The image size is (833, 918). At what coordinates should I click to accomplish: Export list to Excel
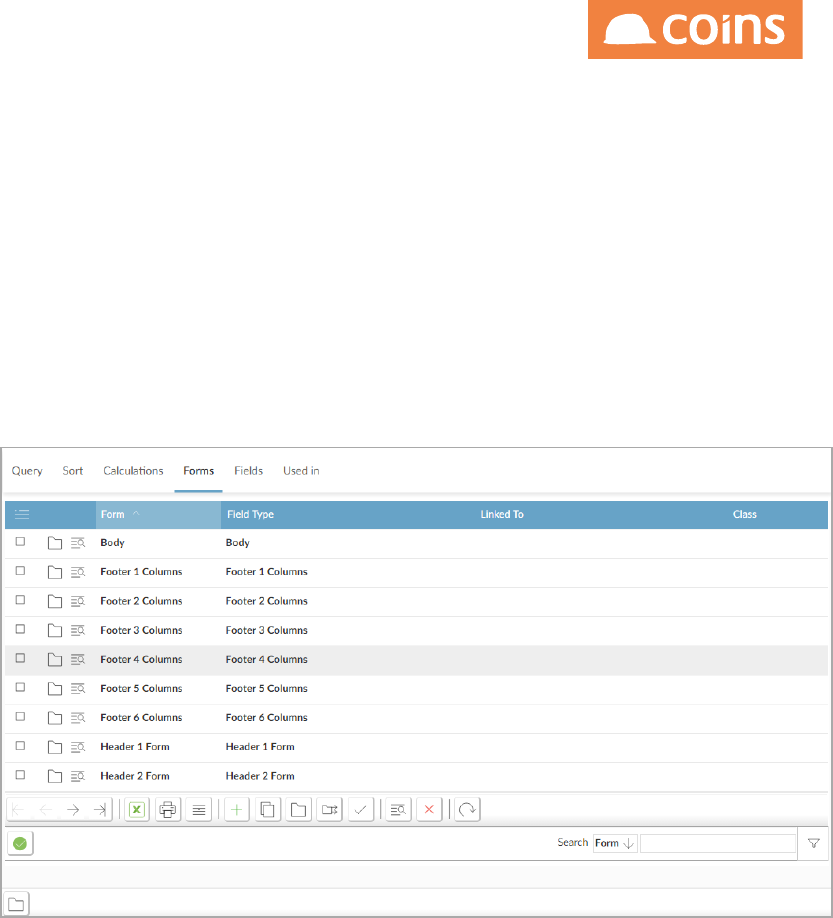(137, 810)
